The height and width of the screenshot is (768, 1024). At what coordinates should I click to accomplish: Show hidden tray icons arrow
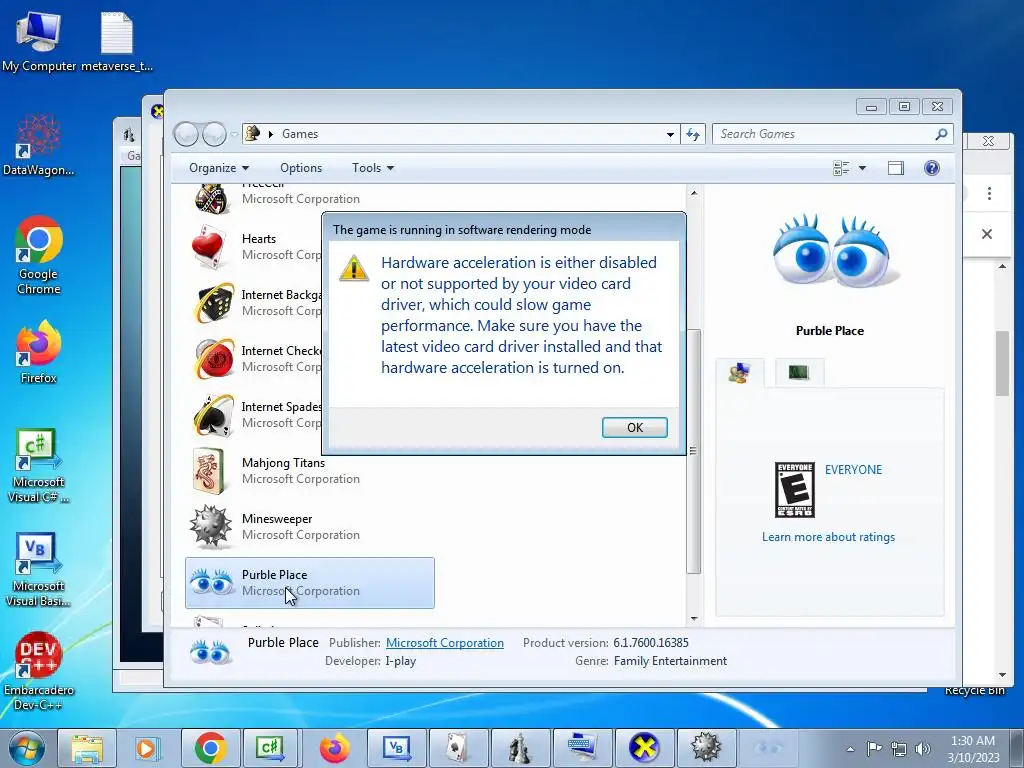[850, 749]
